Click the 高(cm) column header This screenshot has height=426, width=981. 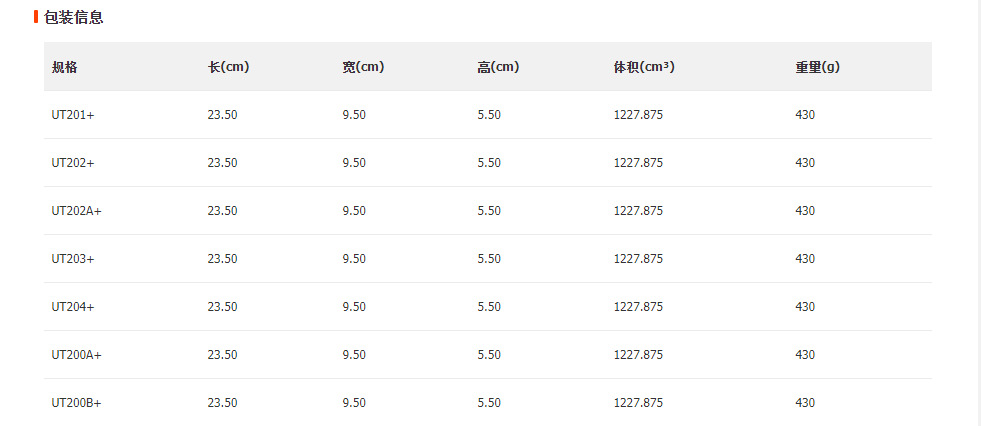point(498,67)
